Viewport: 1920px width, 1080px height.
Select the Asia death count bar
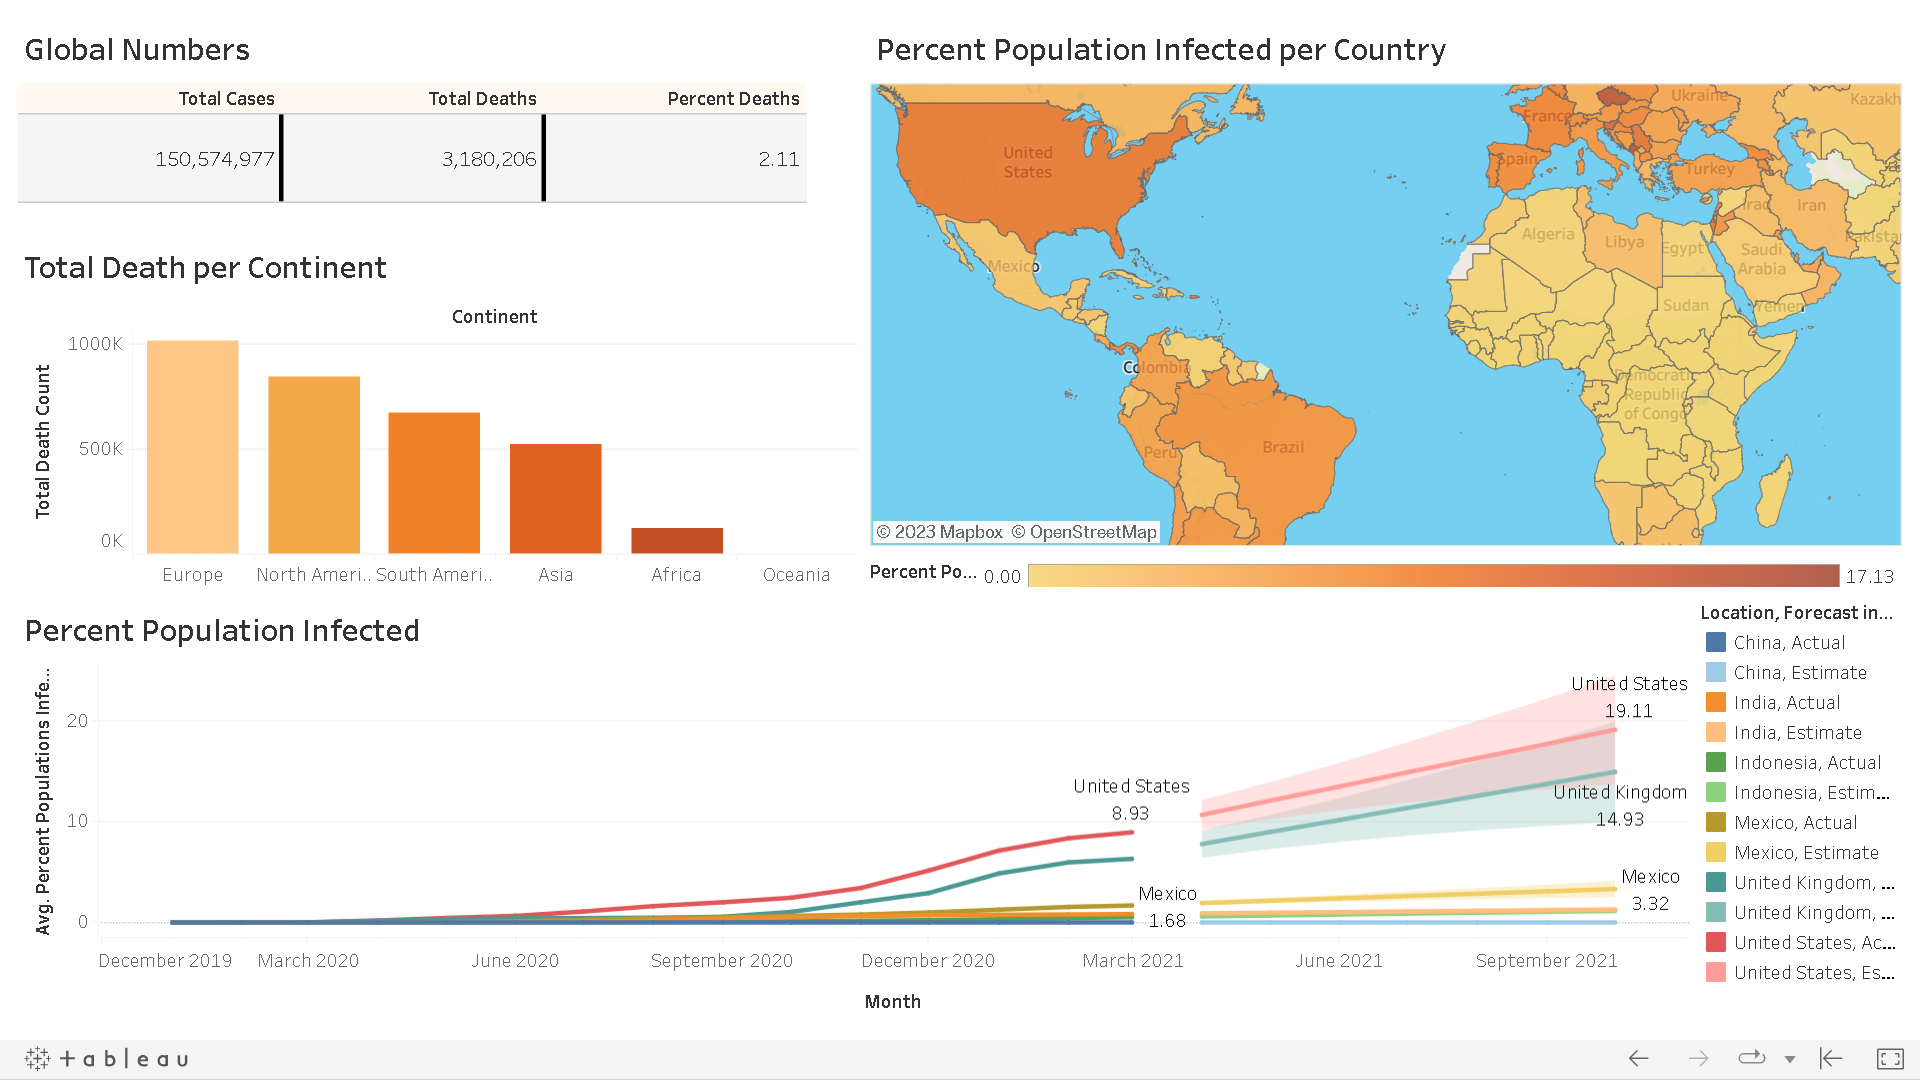pos(555,498)
